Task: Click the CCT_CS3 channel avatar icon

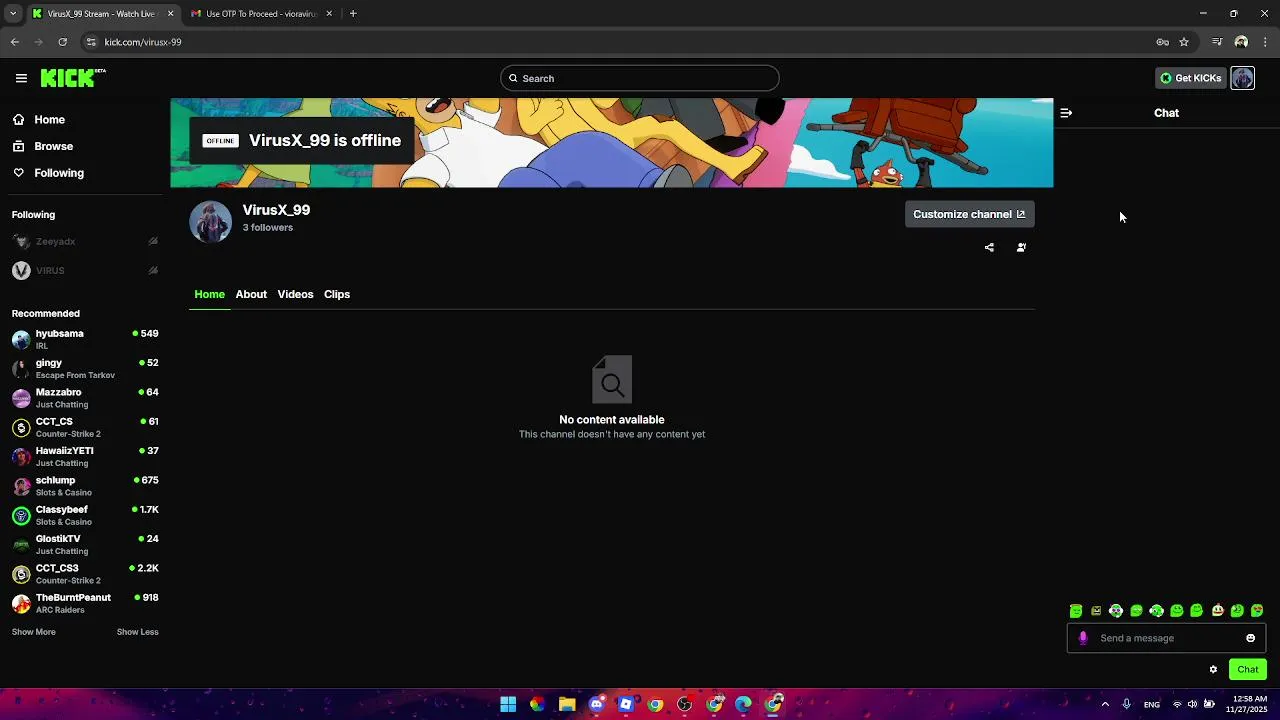Action: tap(21, 574)
